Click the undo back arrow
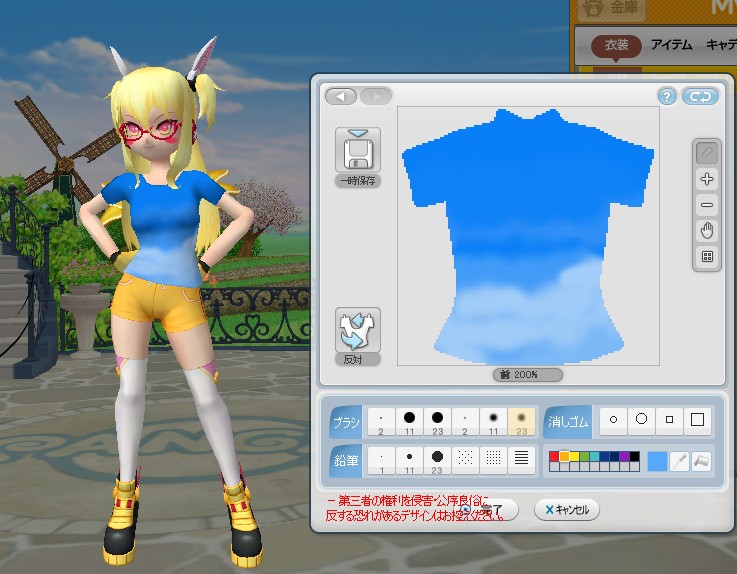This screenshot has height=574, width=737. (341, 96)
